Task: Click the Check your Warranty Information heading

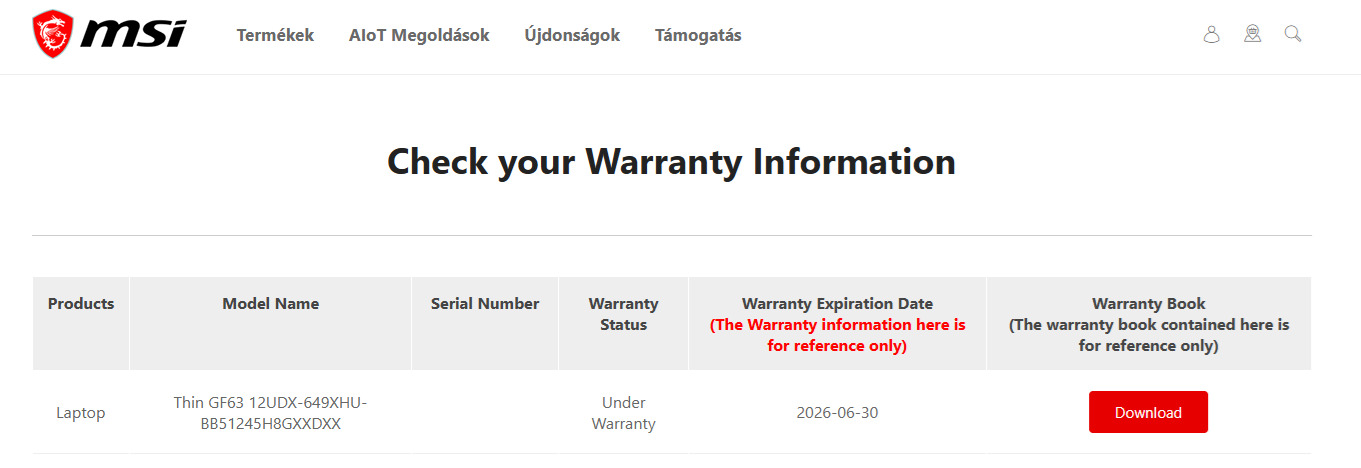Action: click(671, 162)
